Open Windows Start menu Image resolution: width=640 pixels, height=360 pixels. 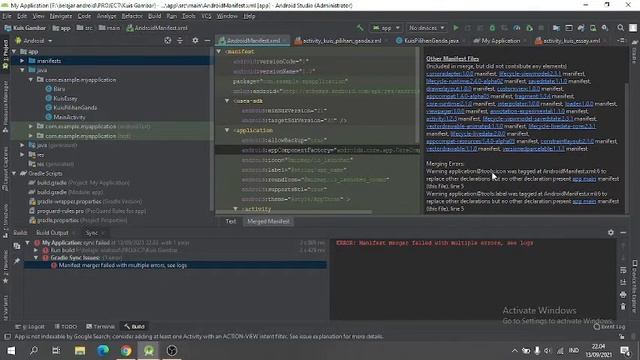11,351
